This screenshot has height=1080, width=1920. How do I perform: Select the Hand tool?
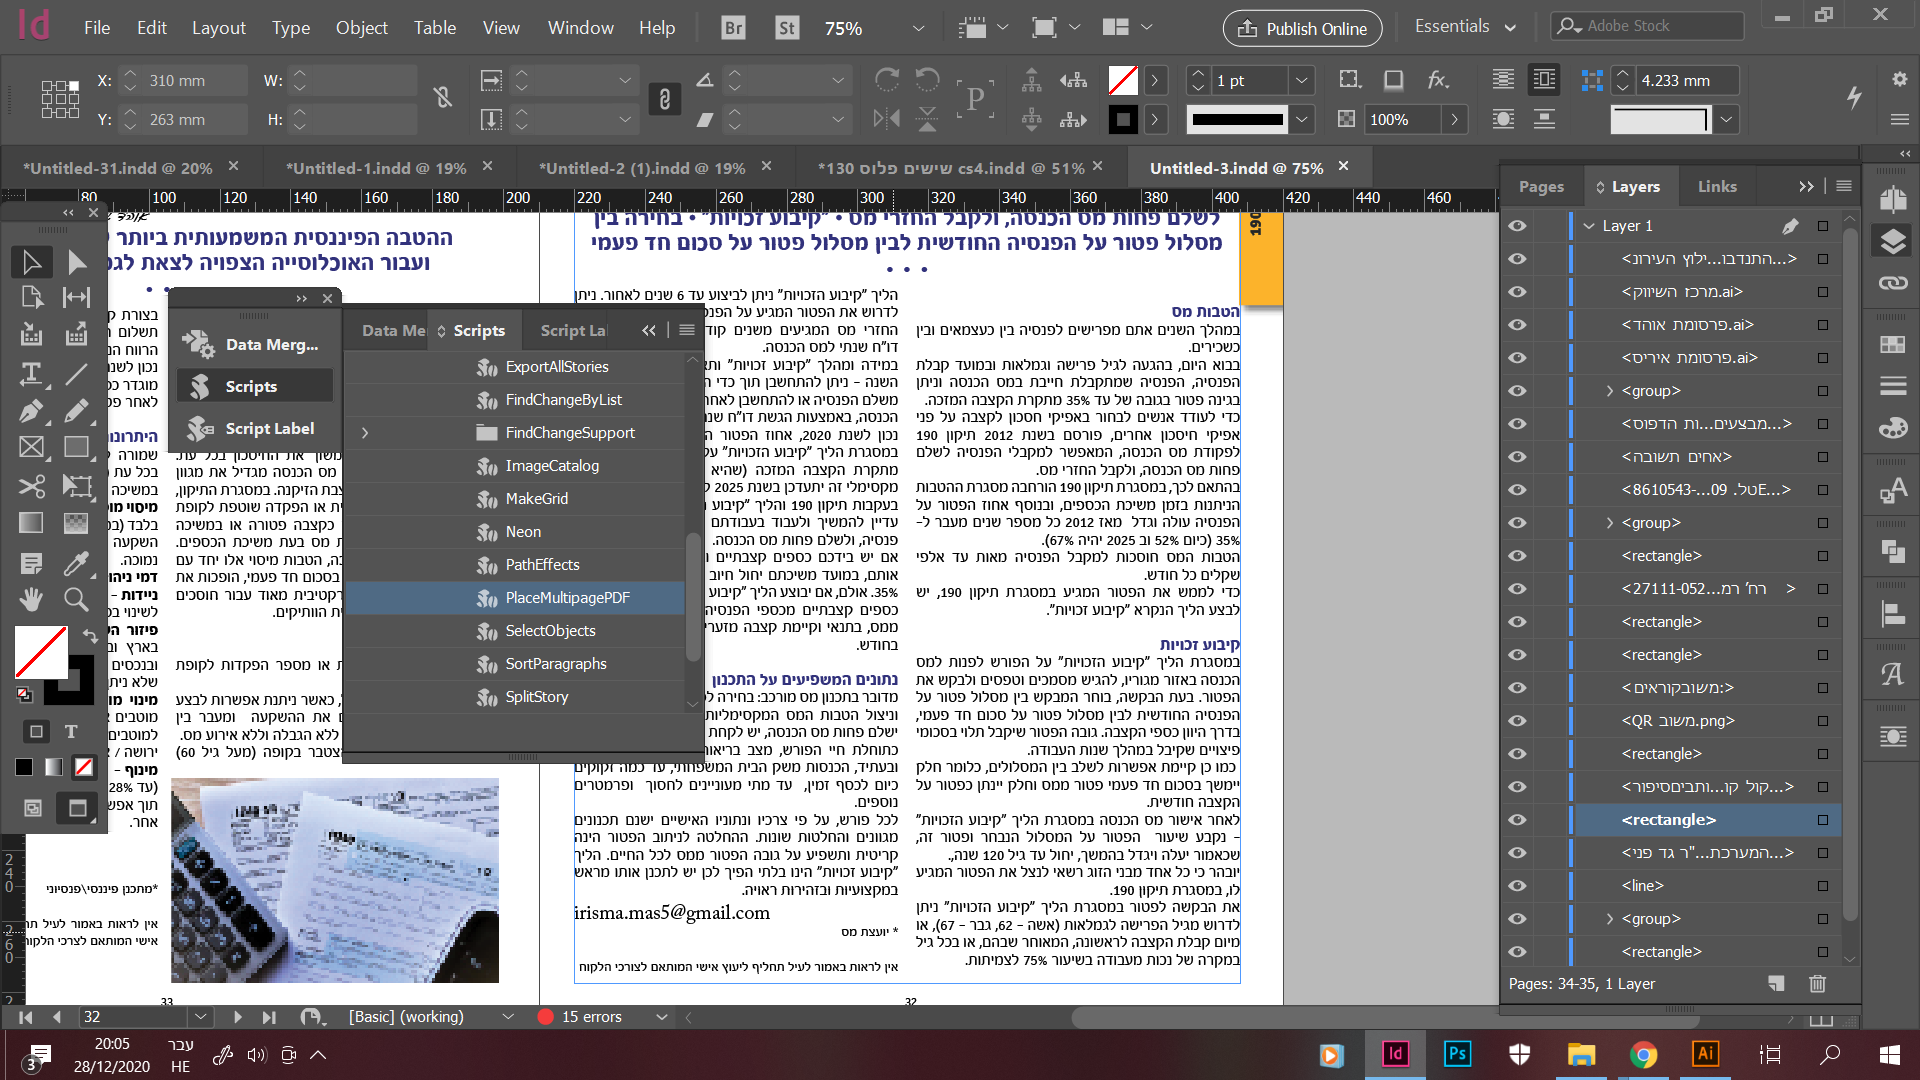(x=31, y=599)
